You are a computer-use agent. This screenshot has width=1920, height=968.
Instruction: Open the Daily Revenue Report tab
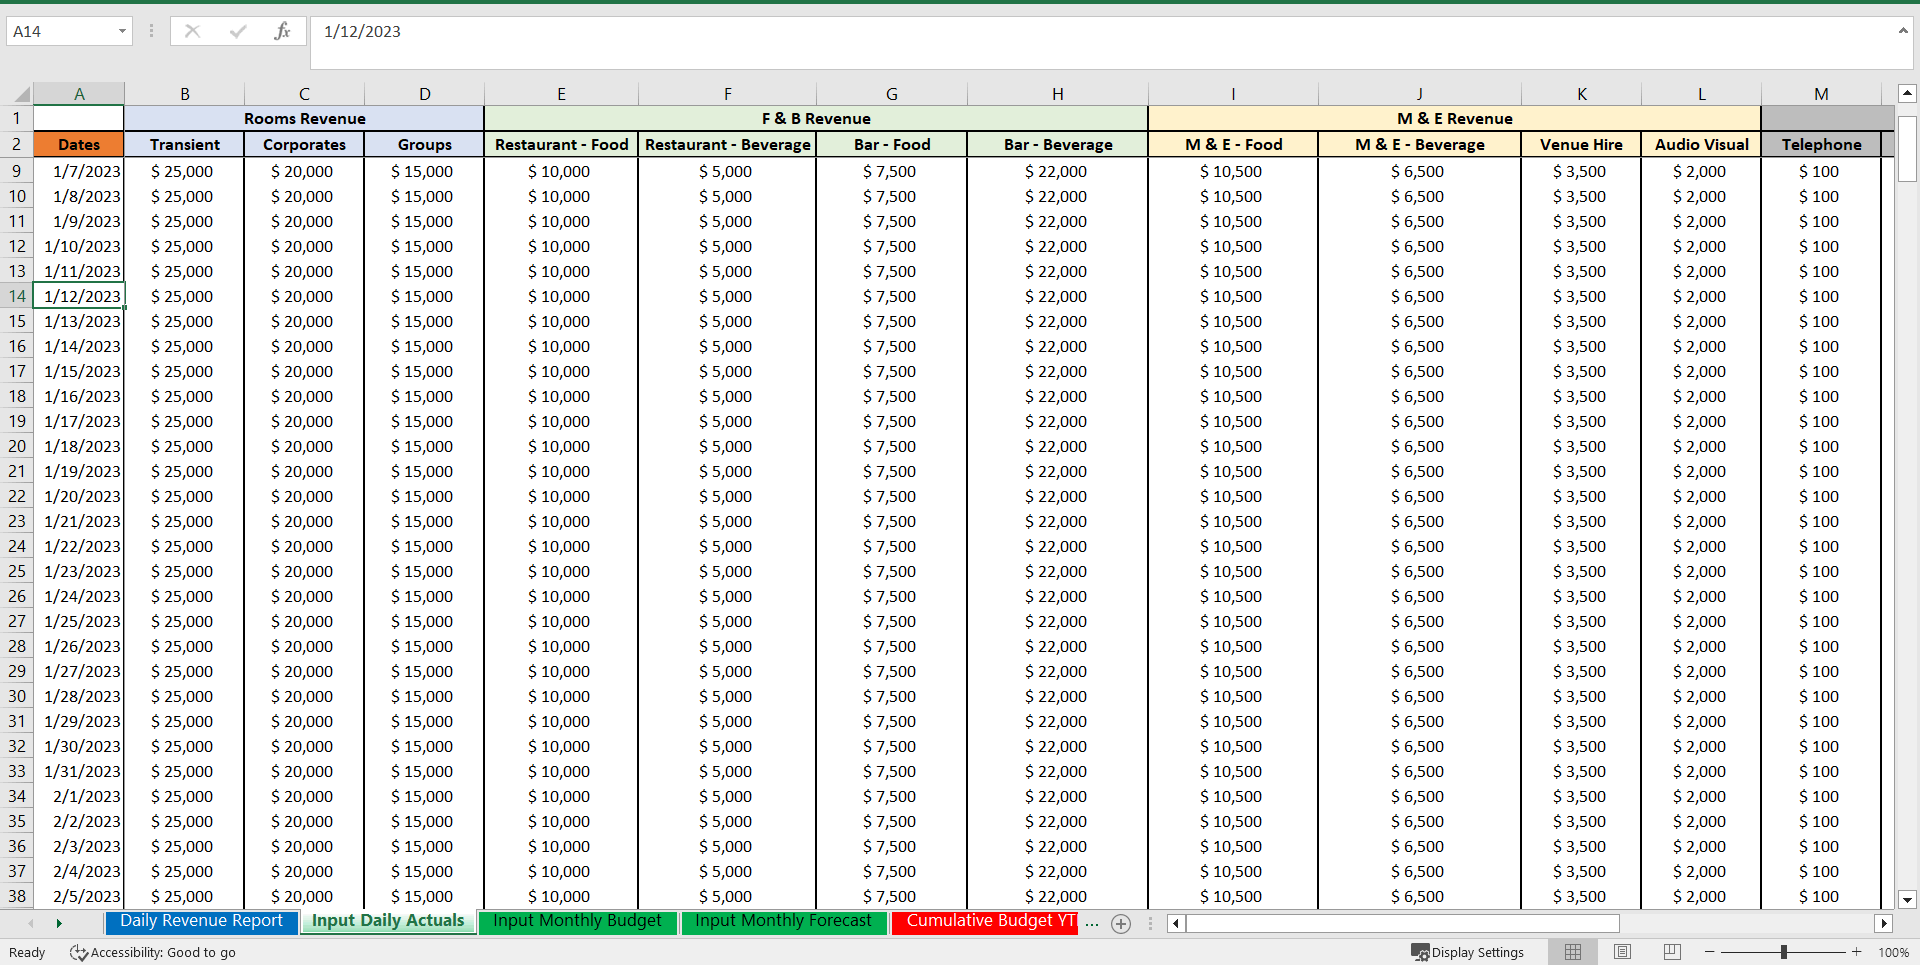[x=201, y=921]
